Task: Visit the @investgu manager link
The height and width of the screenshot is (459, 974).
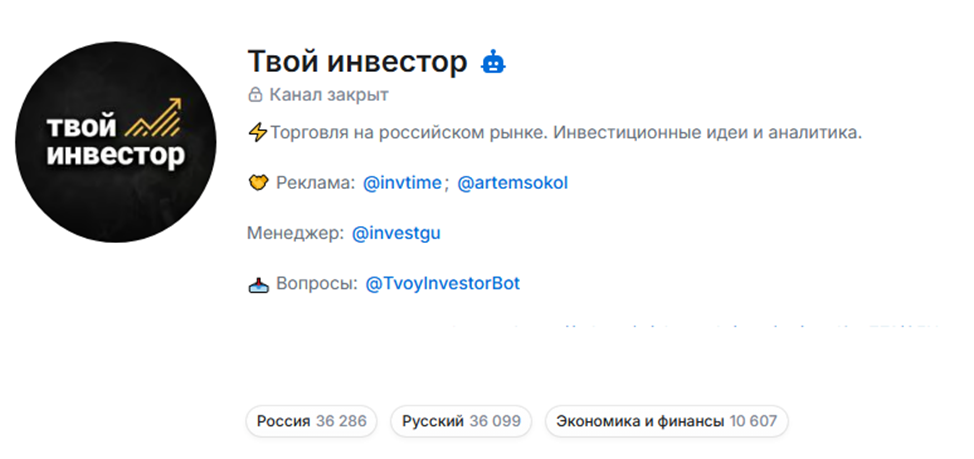Action: click(396, 233)
